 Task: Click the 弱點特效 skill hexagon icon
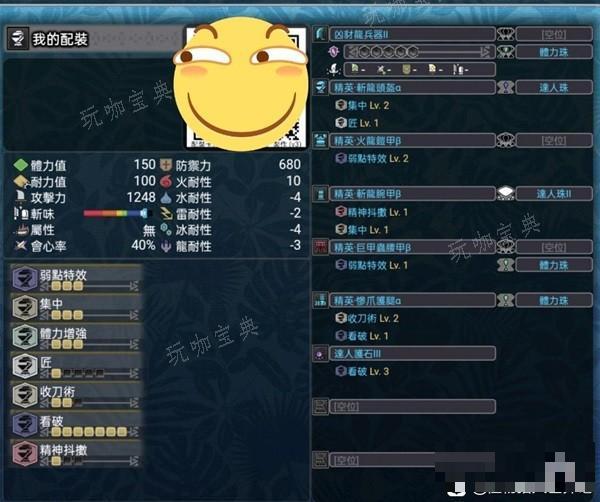(x=24, y=279)
